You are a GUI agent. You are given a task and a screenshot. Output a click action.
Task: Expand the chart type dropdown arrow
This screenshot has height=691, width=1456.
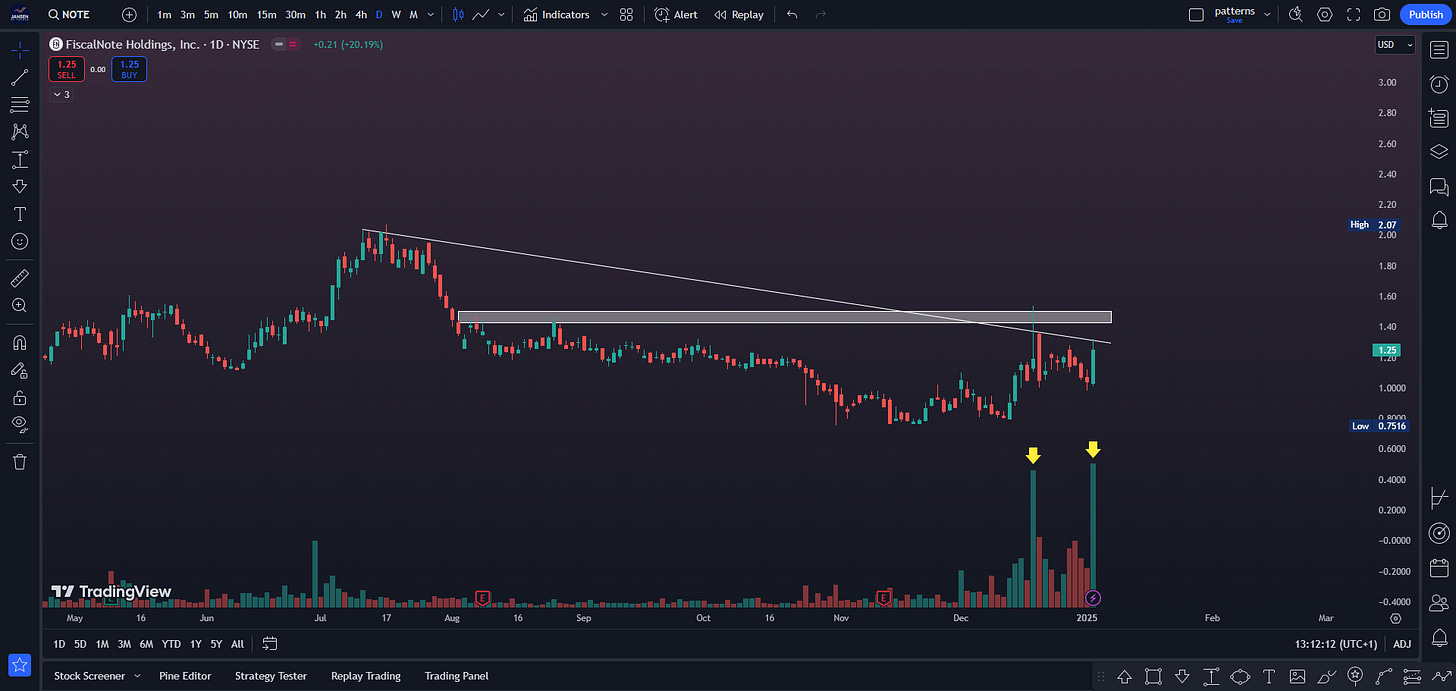point(501,15)
